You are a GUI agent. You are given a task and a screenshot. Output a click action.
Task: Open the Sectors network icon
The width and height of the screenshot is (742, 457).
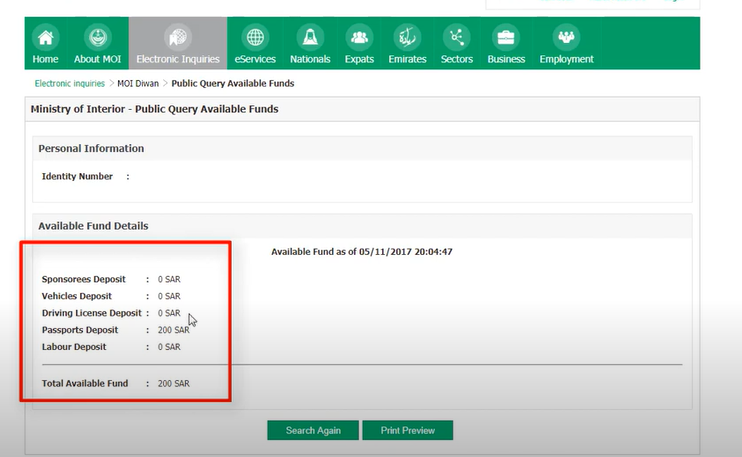[457, 37]
